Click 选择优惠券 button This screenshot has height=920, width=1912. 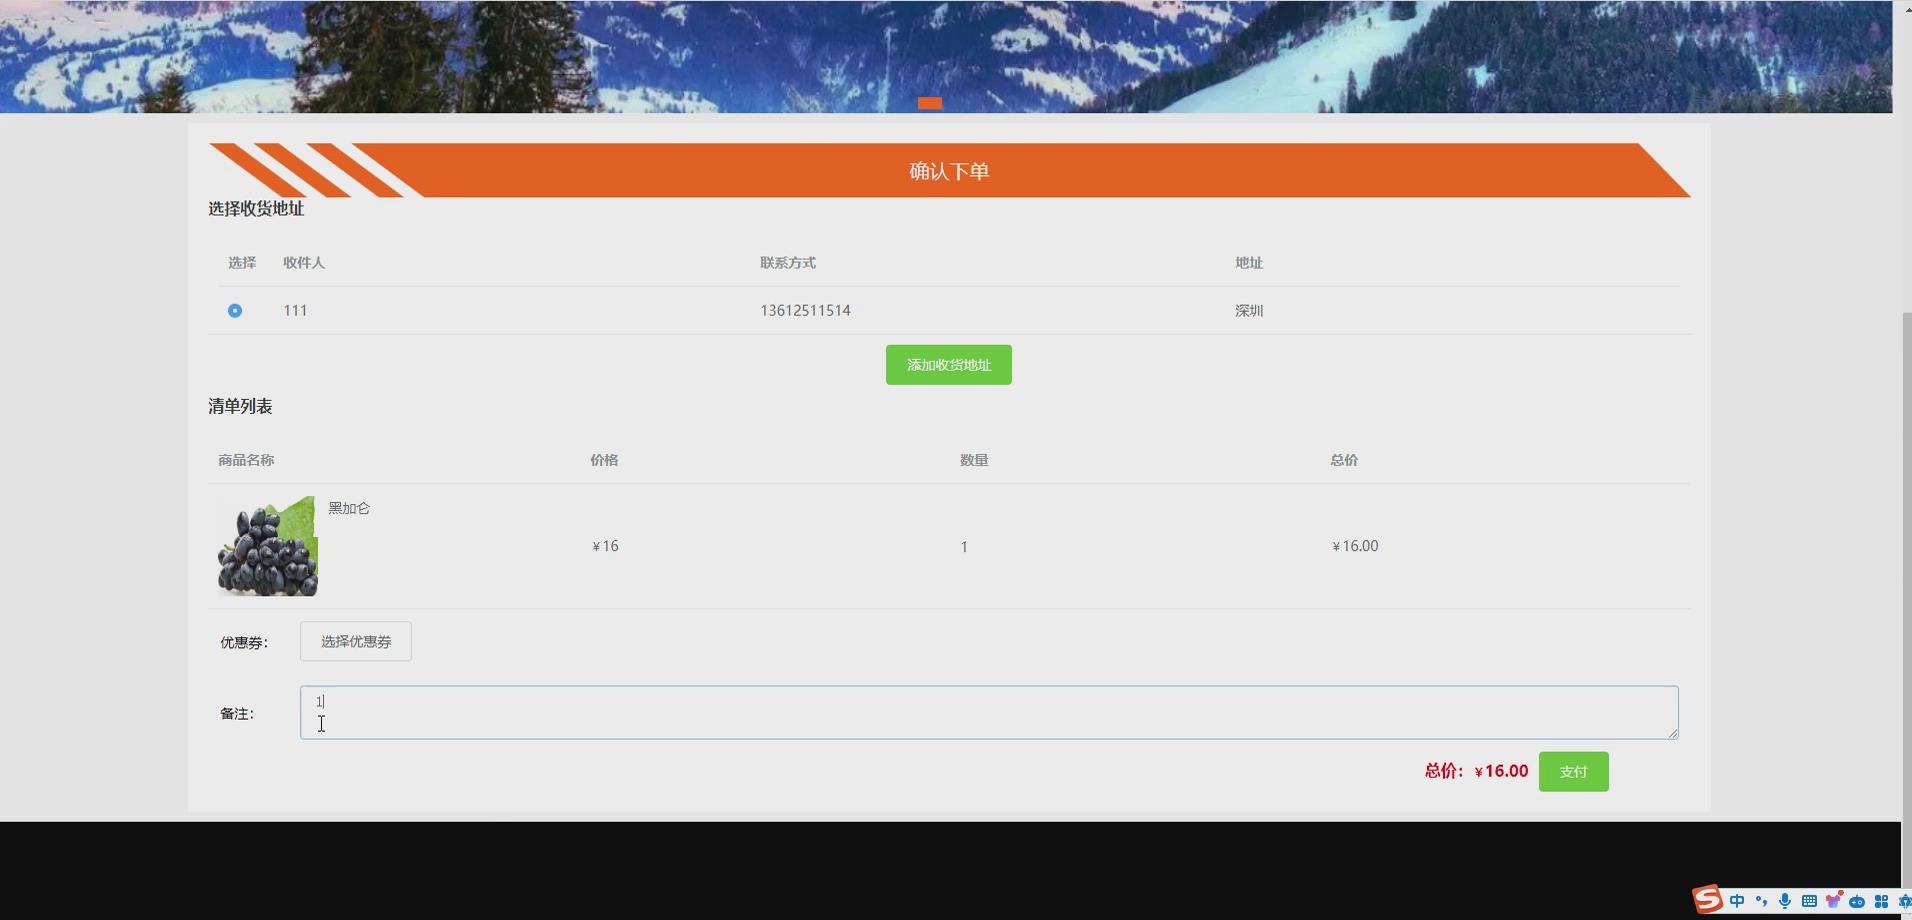(356, 641)
